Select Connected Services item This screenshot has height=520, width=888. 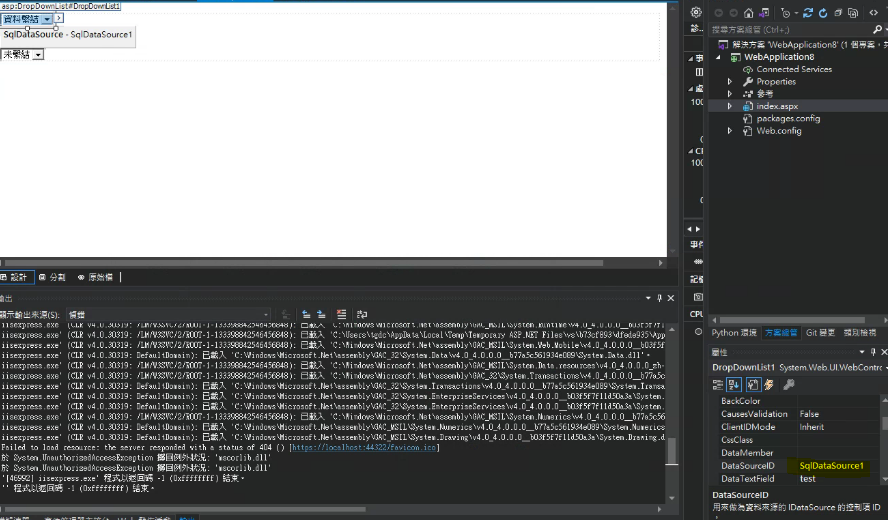(x=794, y=69)
